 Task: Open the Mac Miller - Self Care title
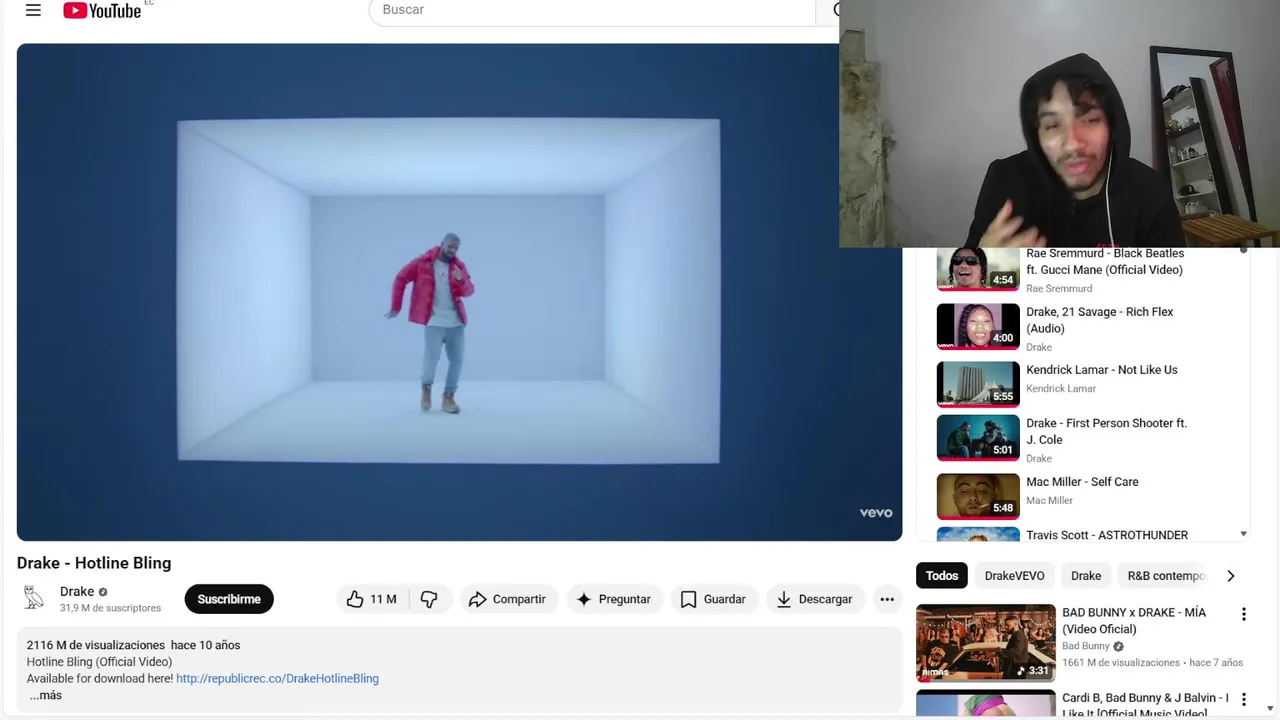1082,482
